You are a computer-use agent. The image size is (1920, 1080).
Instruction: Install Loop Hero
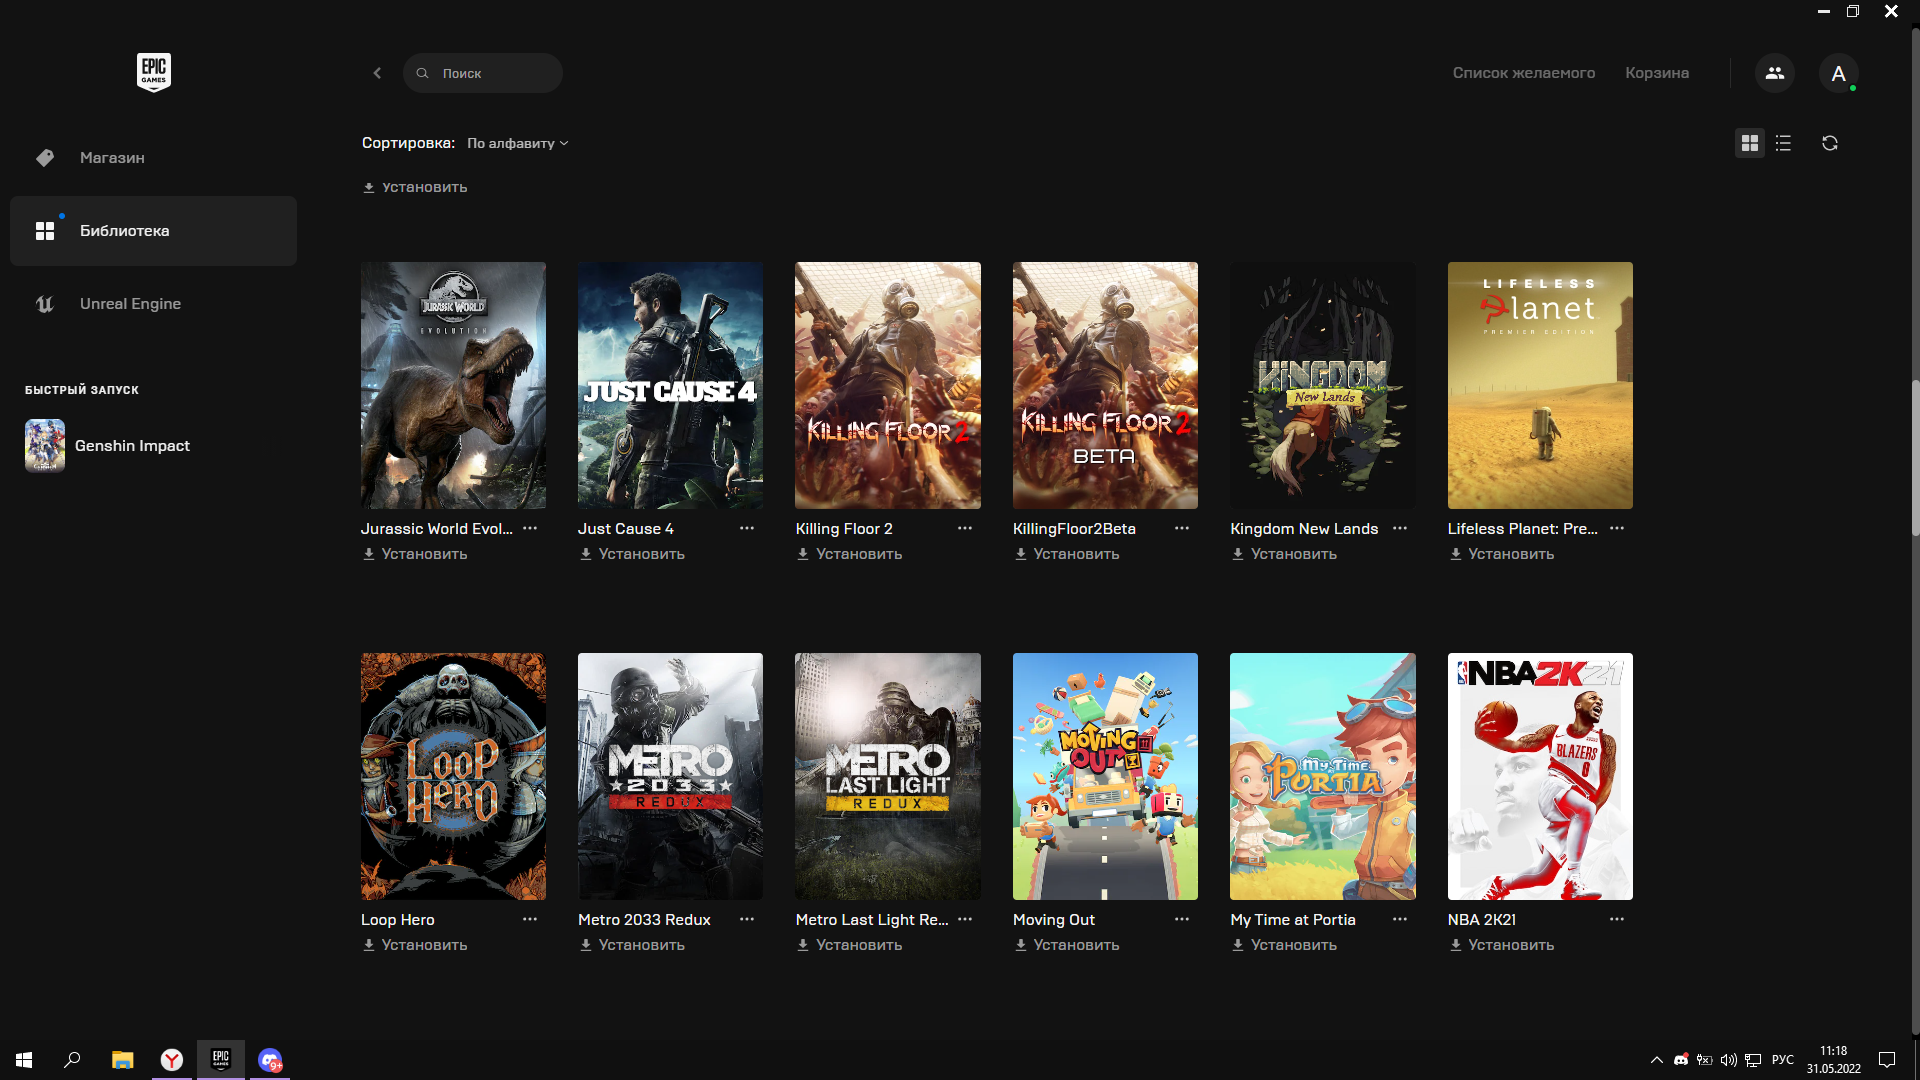[x=415, y=945]
